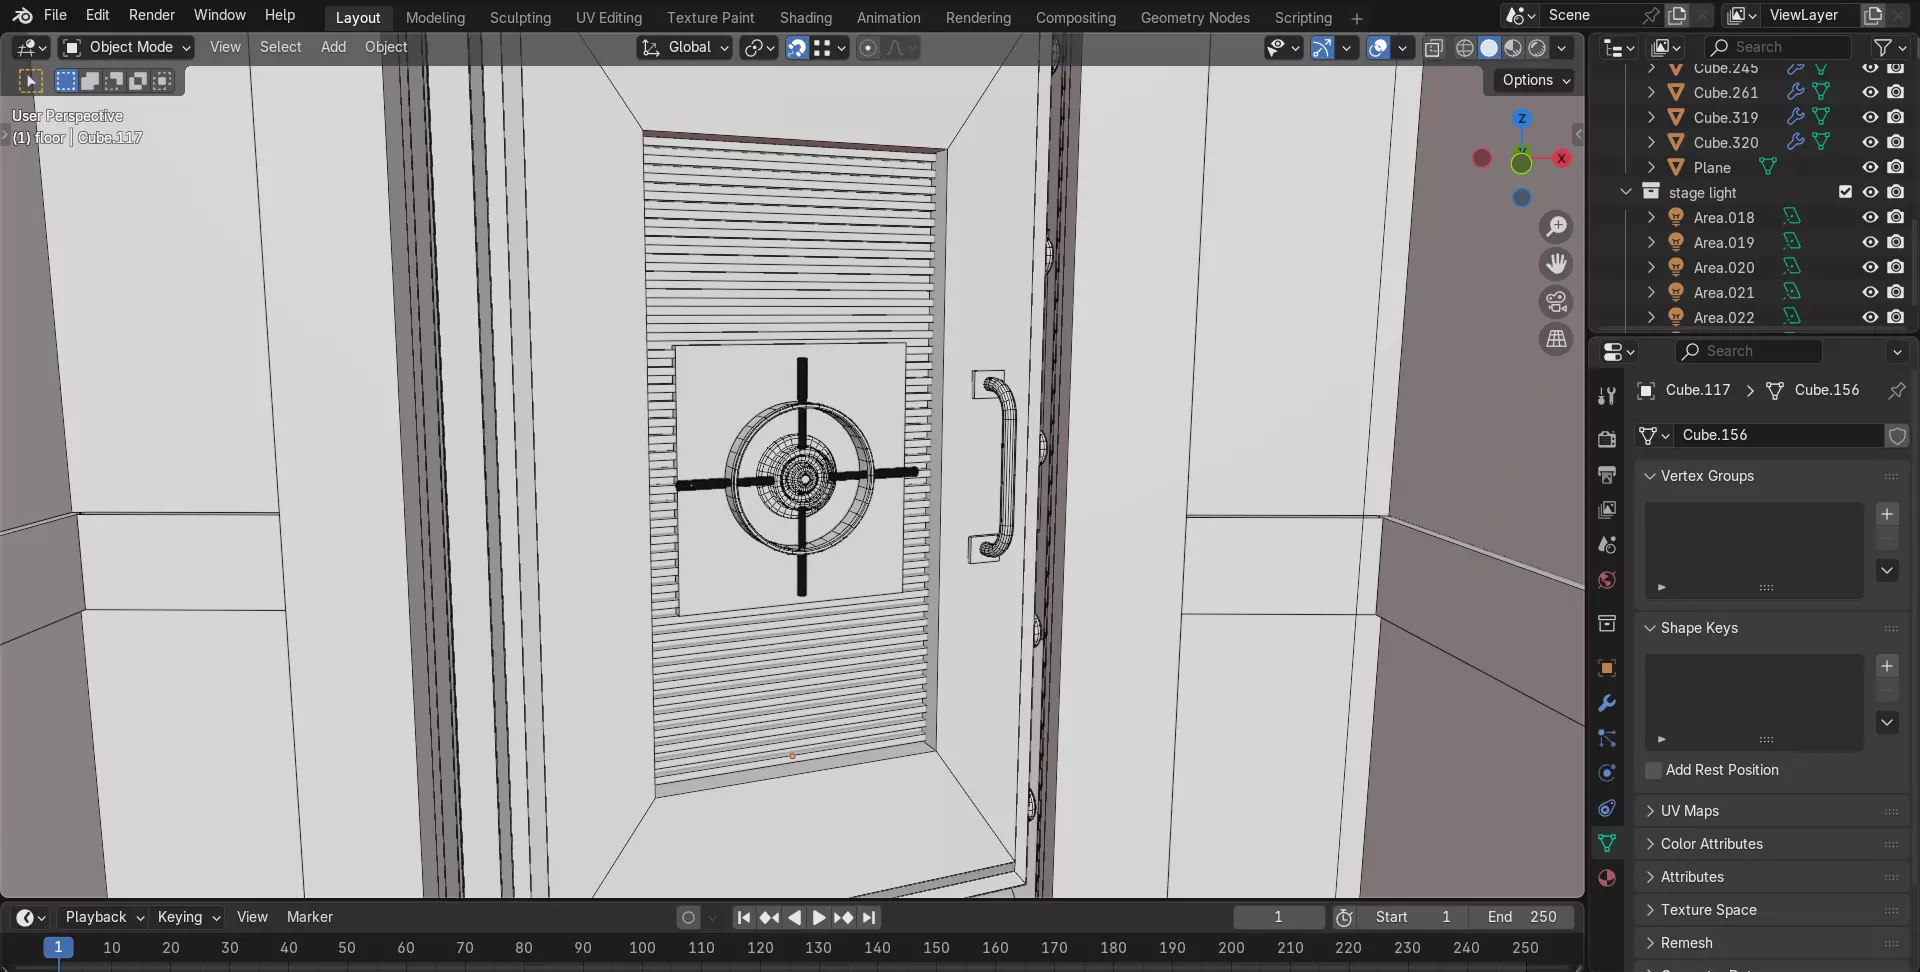This screenshot has width=1920, height=972.
Task: Click the red X axis gizmo
Action: [1561, 158]
